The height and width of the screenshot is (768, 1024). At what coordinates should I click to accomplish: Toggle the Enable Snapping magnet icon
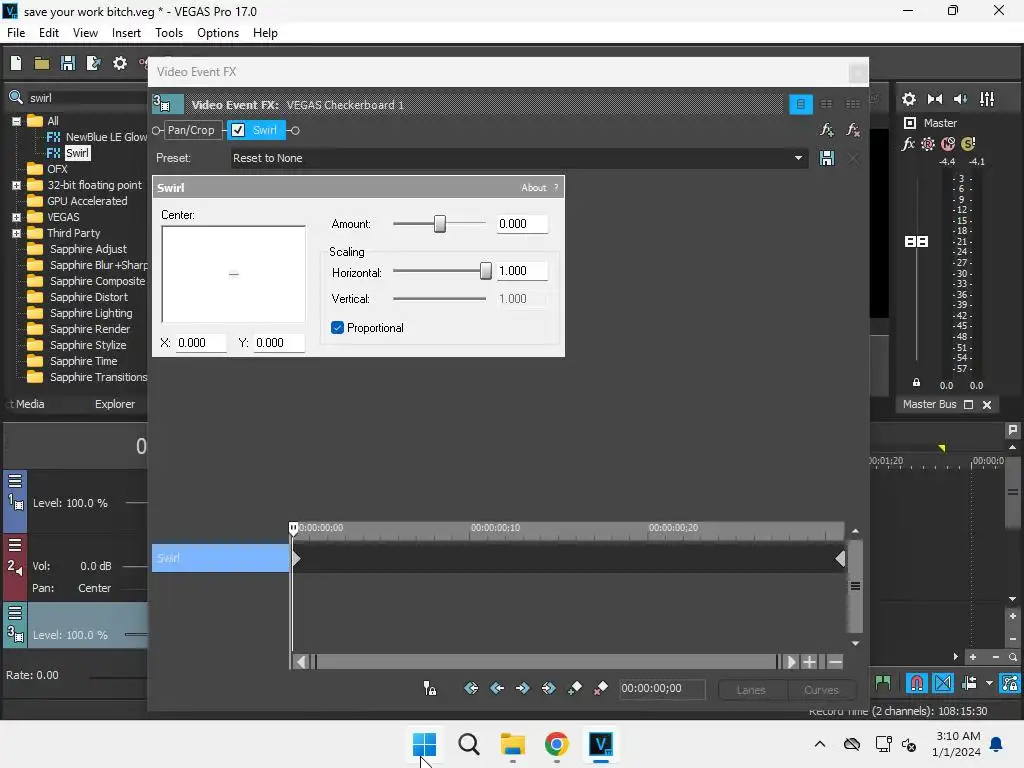click(x=916, y=683)
